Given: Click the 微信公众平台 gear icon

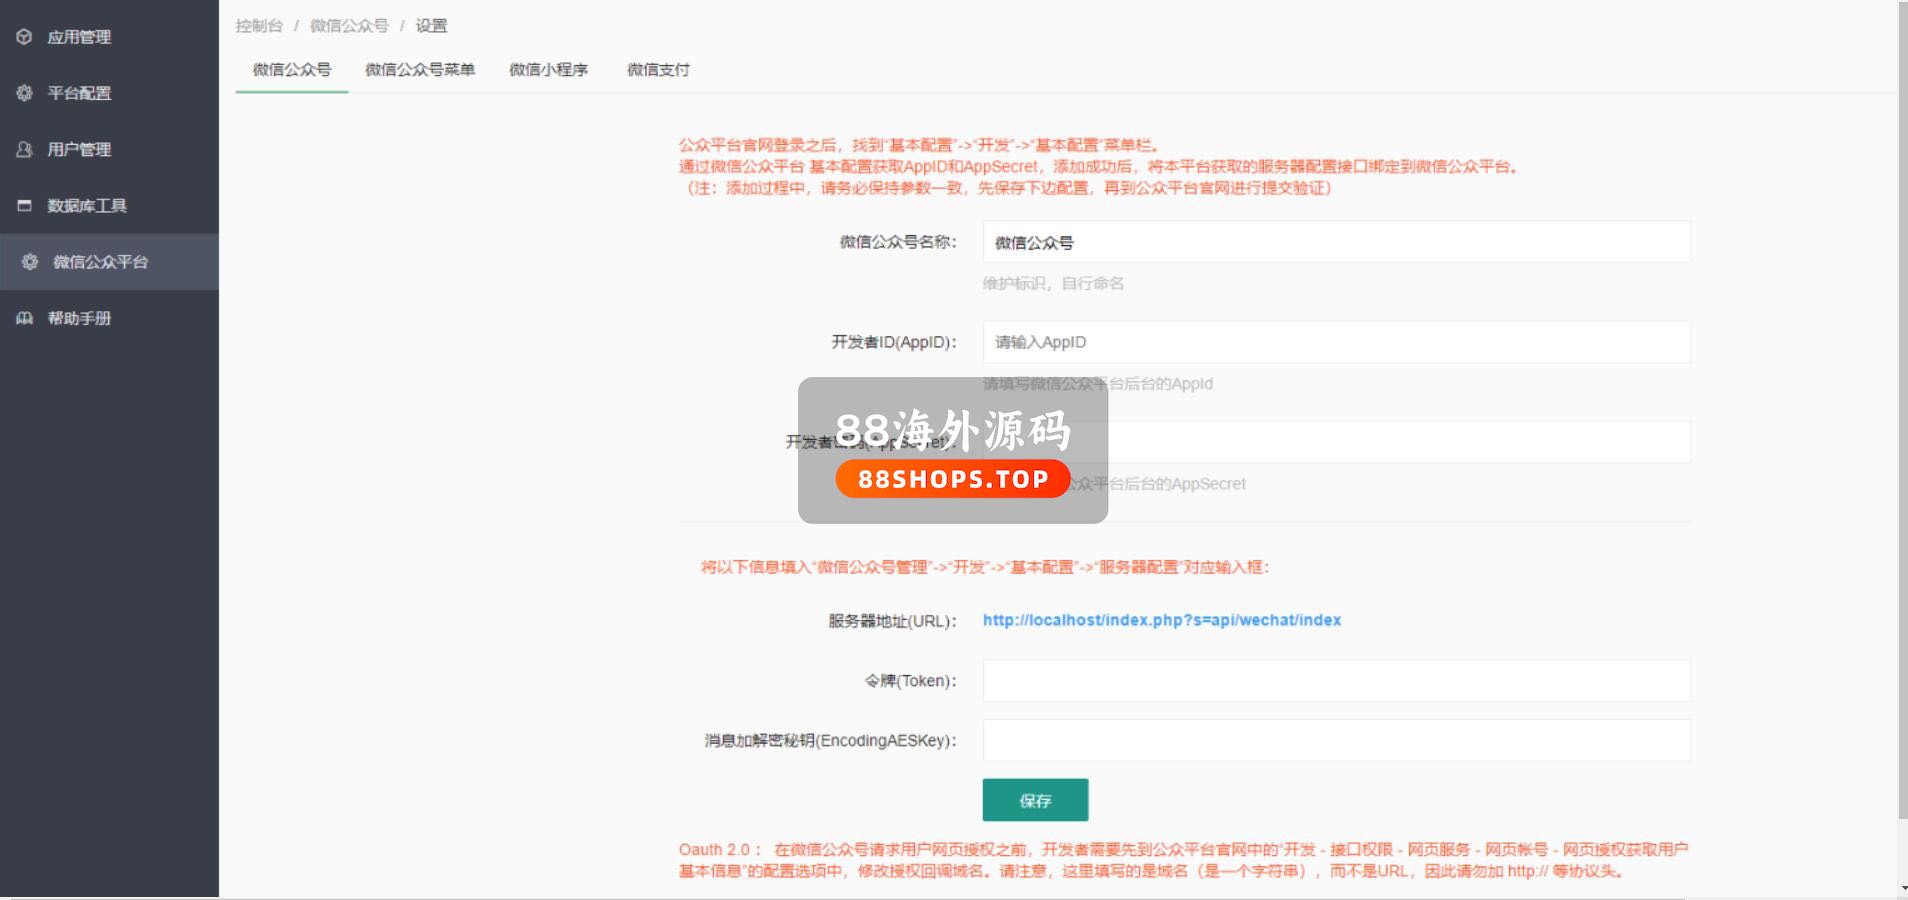Looking at the screenshot, I should [30, 262].
